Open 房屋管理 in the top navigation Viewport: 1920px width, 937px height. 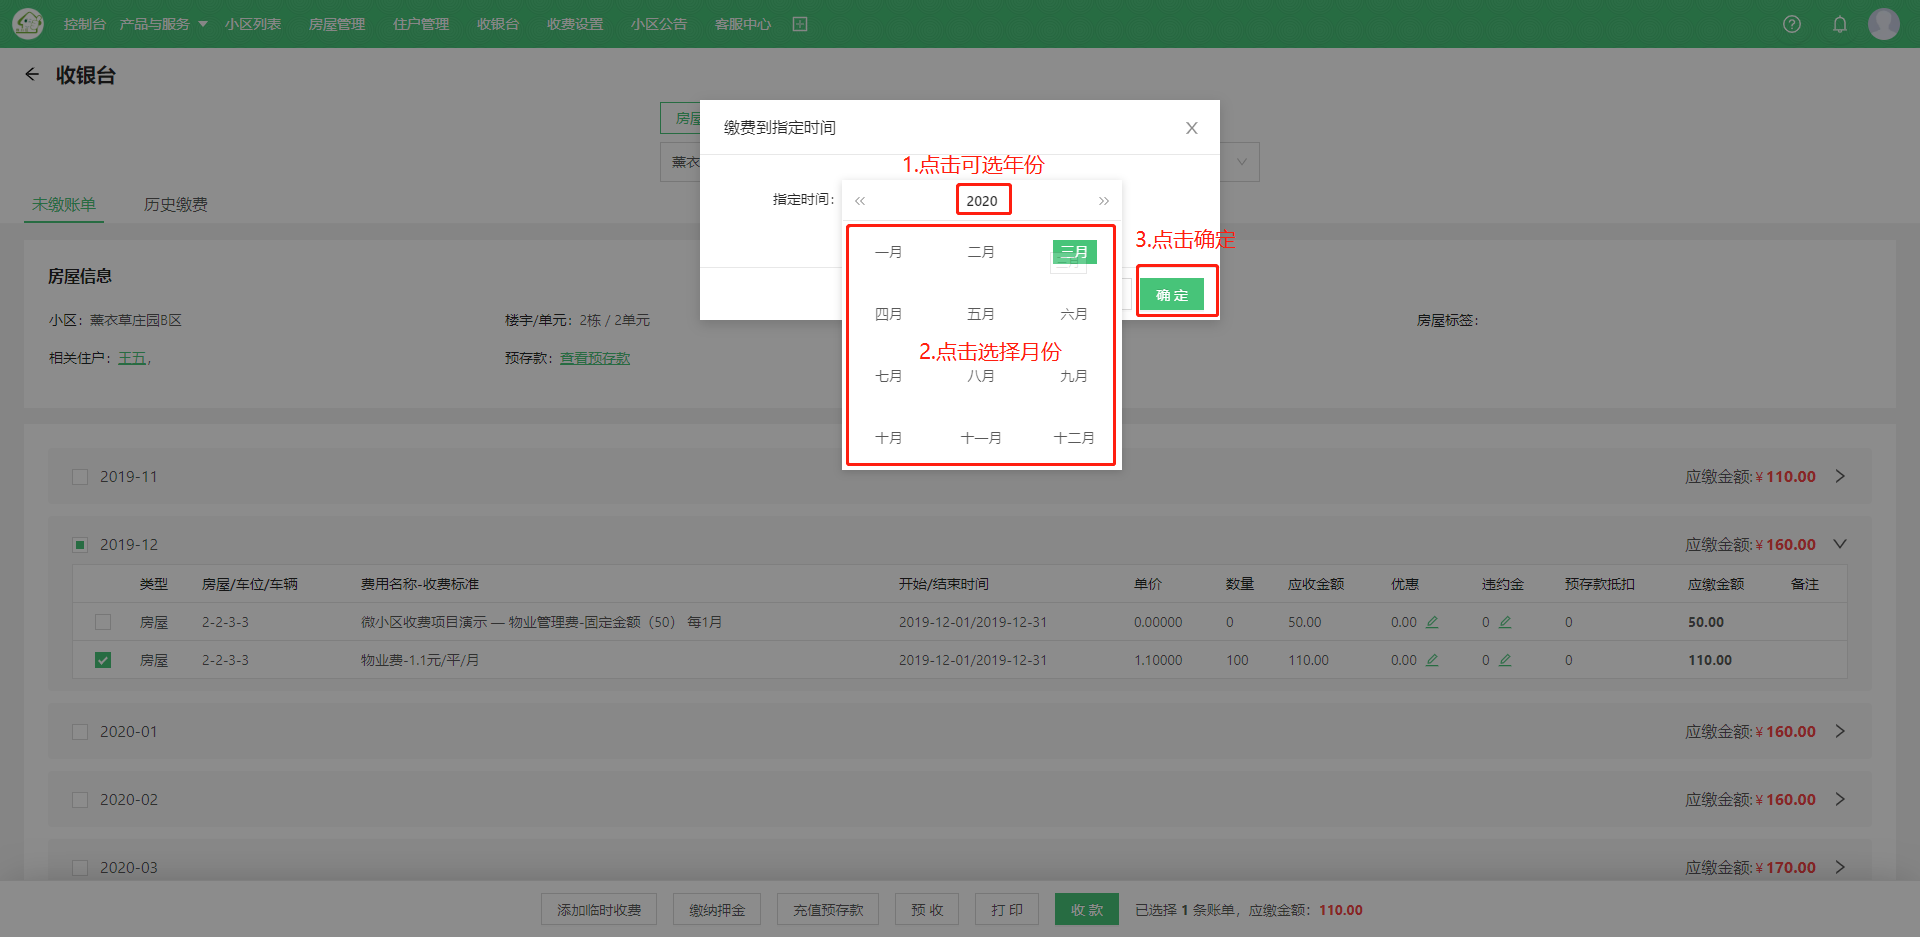coord(337,24)
